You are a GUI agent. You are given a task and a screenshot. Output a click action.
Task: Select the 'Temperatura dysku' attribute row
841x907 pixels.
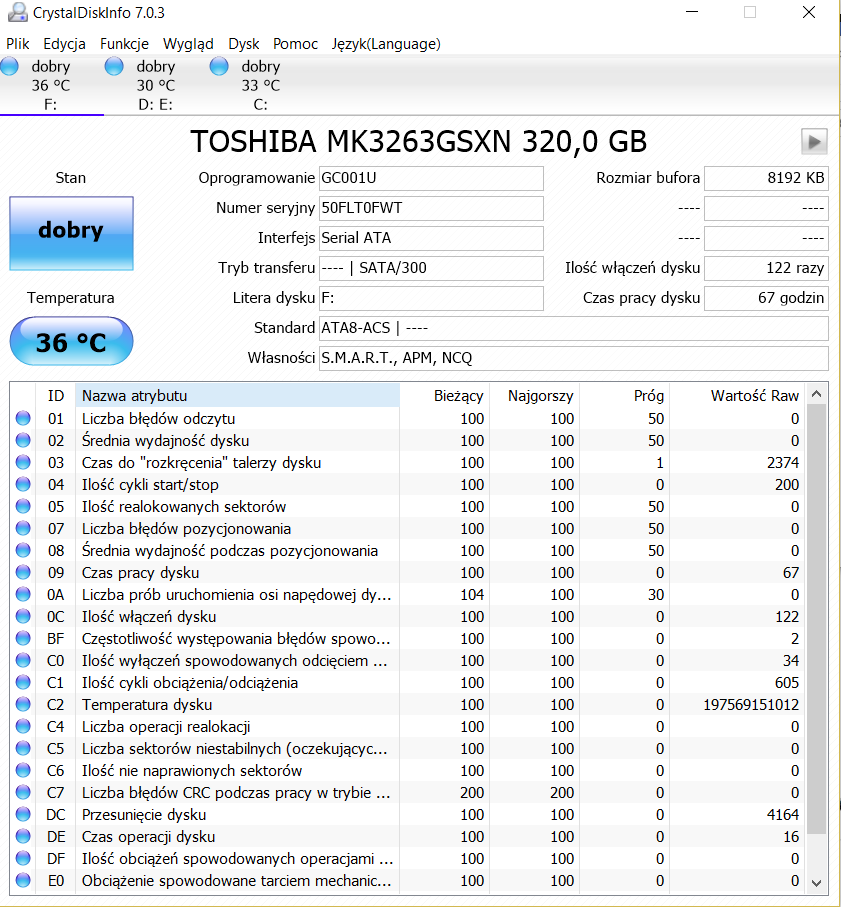coord(408,704)
